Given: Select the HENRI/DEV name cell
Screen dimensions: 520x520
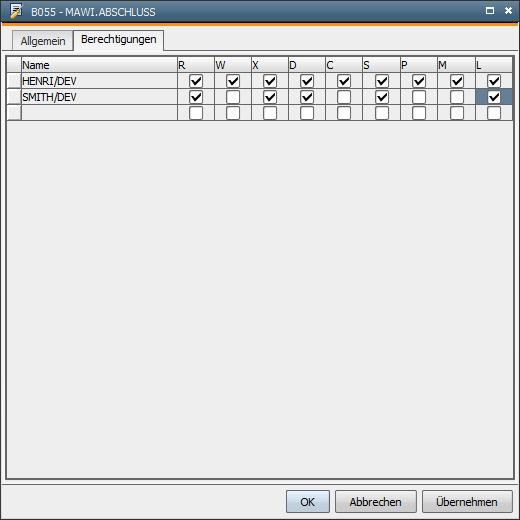Looking at the screenshot, I should [x=99, y=81].
